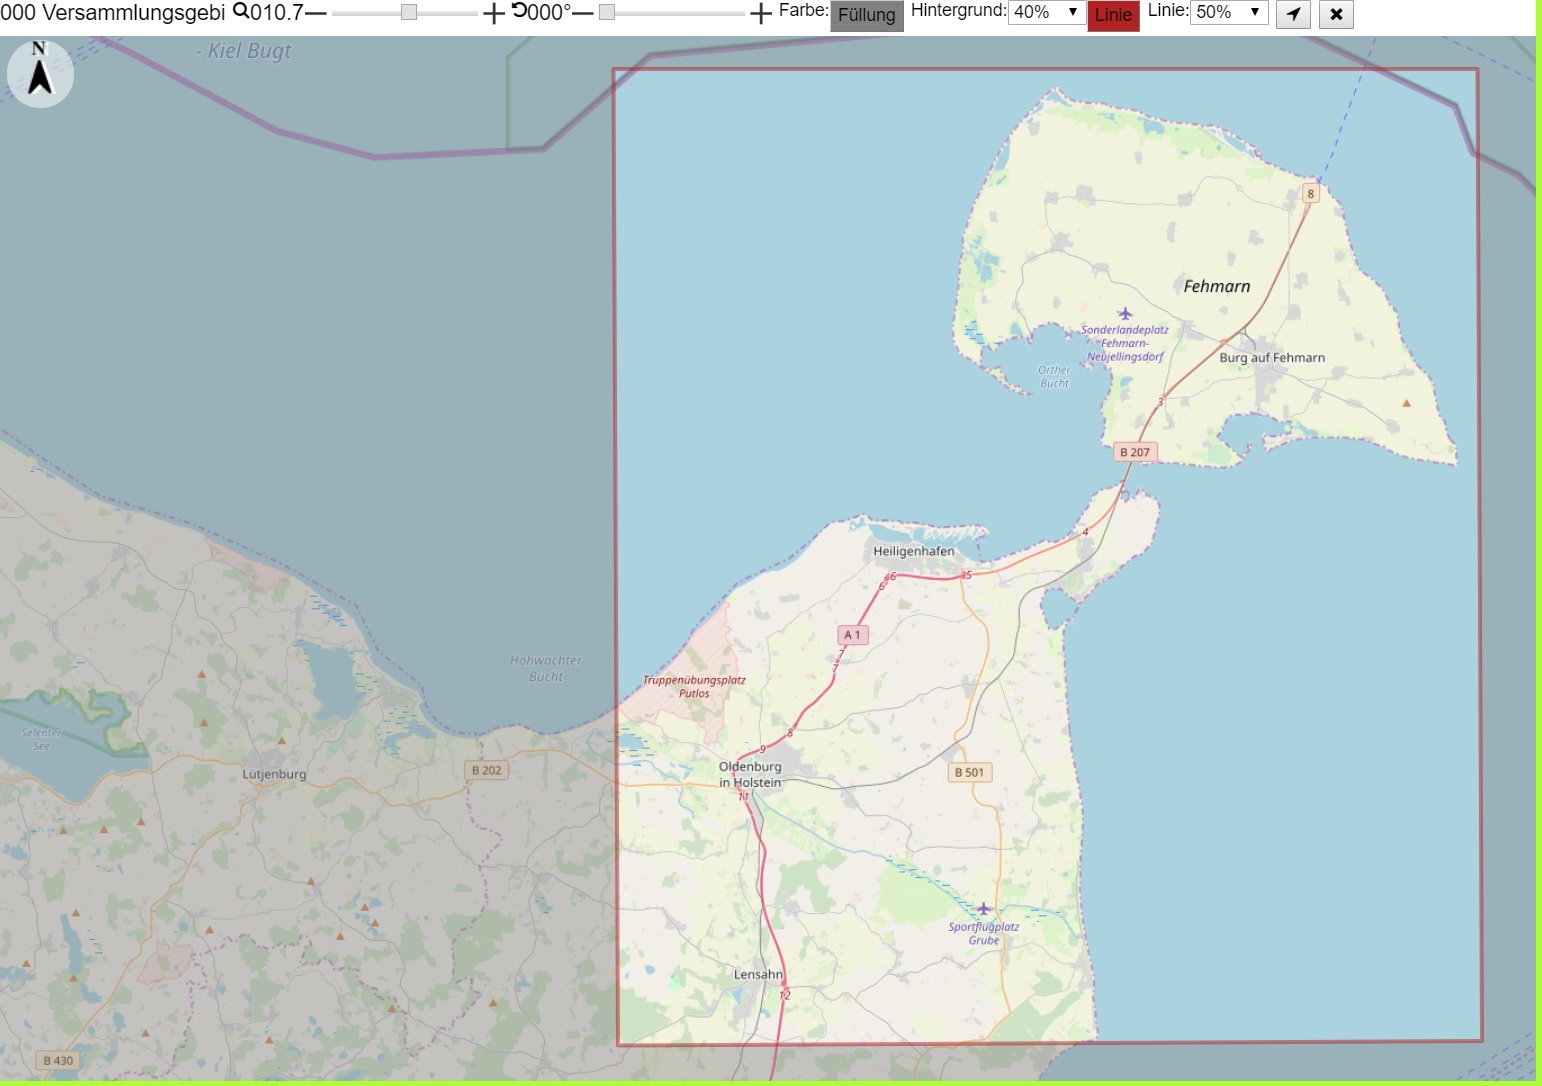
Task: Open the red Linie color picker
Action: coord(1113,15)
